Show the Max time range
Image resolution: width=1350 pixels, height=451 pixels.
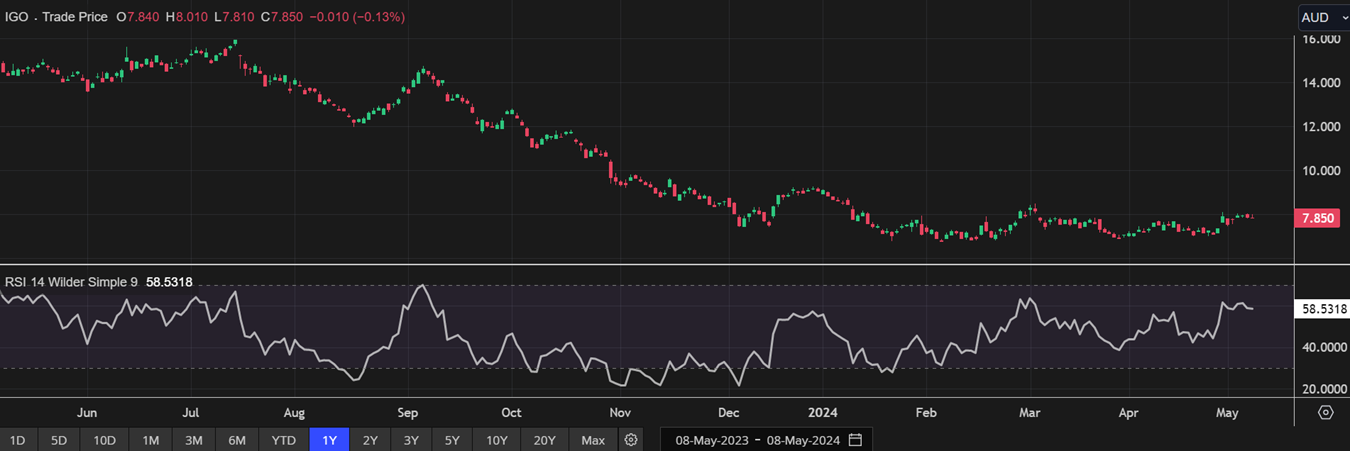click(x=593, y=440)
